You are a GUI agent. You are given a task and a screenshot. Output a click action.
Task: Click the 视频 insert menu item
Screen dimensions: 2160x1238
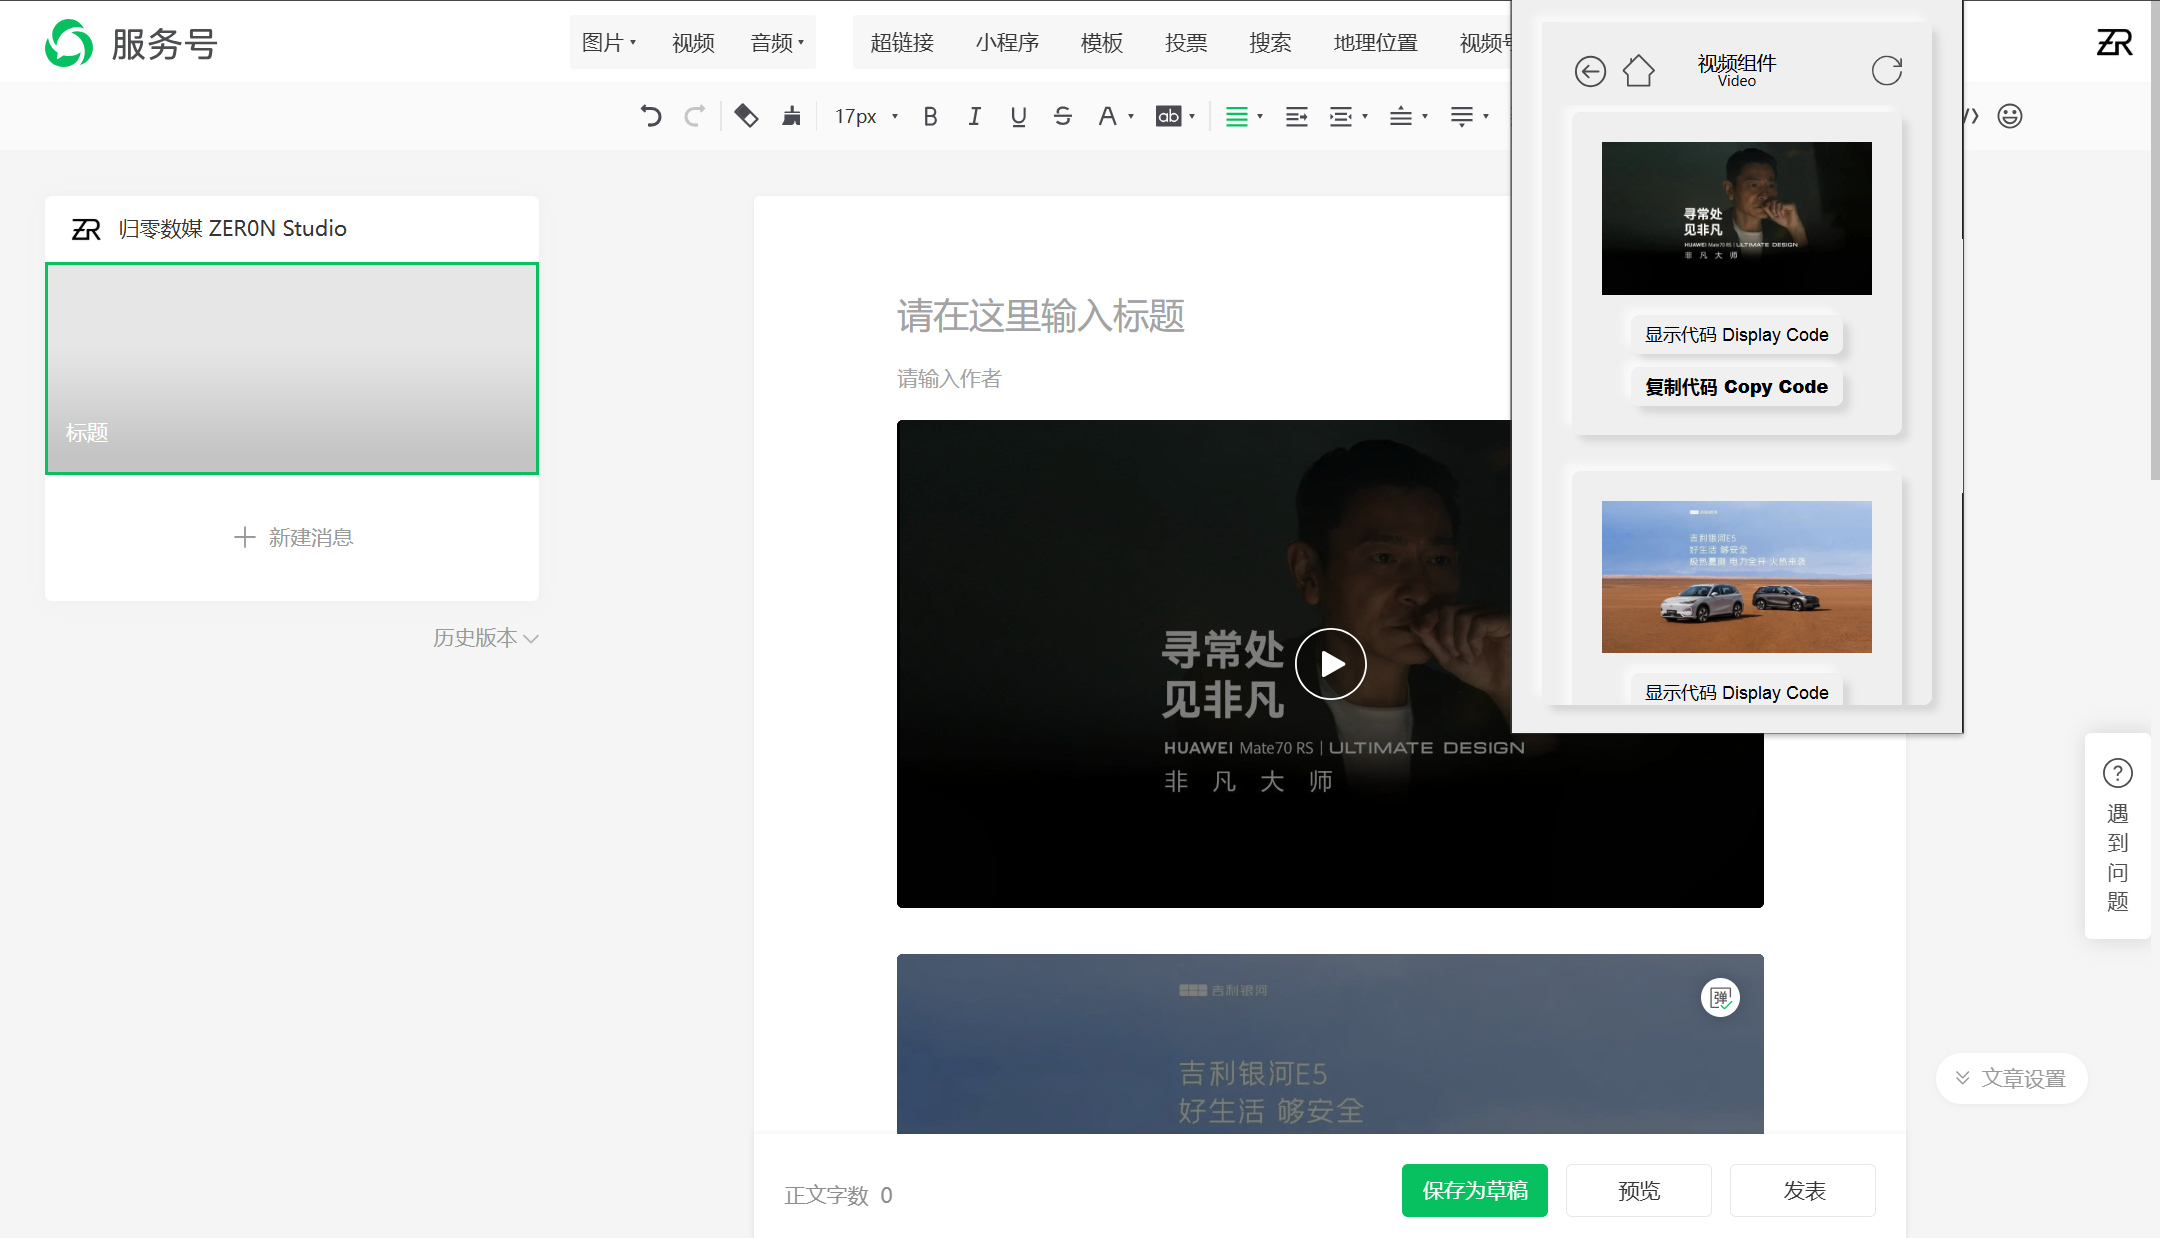point(693,43)
